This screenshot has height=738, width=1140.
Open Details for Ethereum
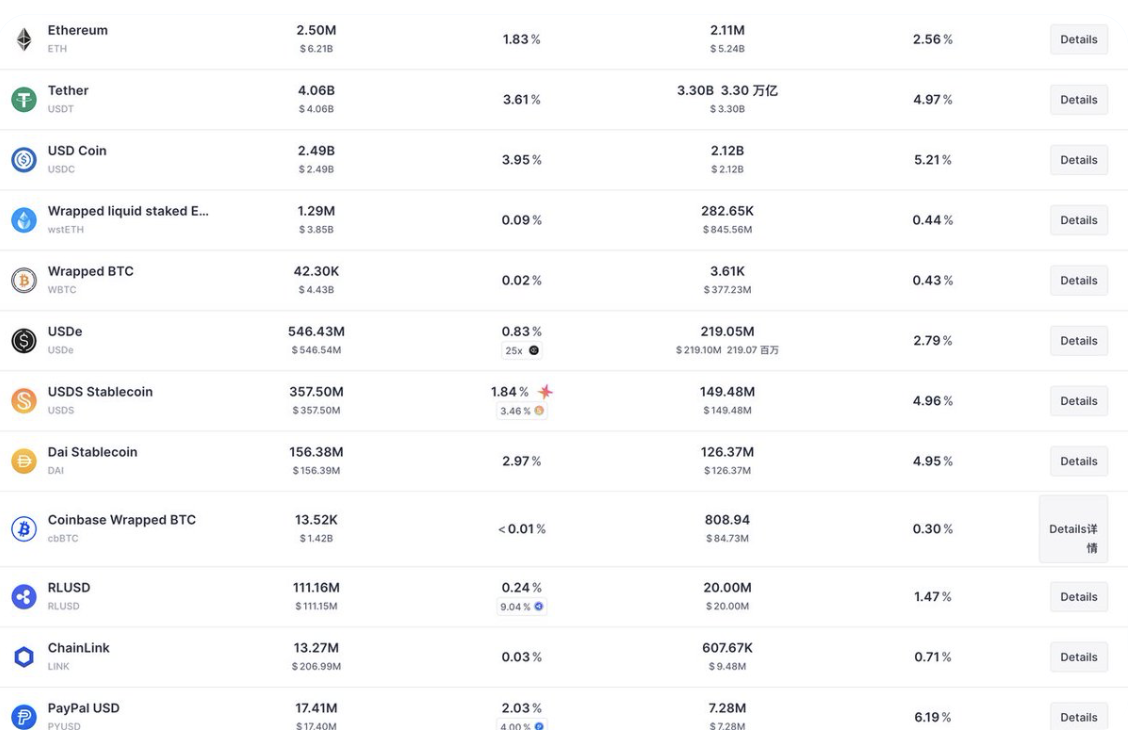[x=1078, y=40]
